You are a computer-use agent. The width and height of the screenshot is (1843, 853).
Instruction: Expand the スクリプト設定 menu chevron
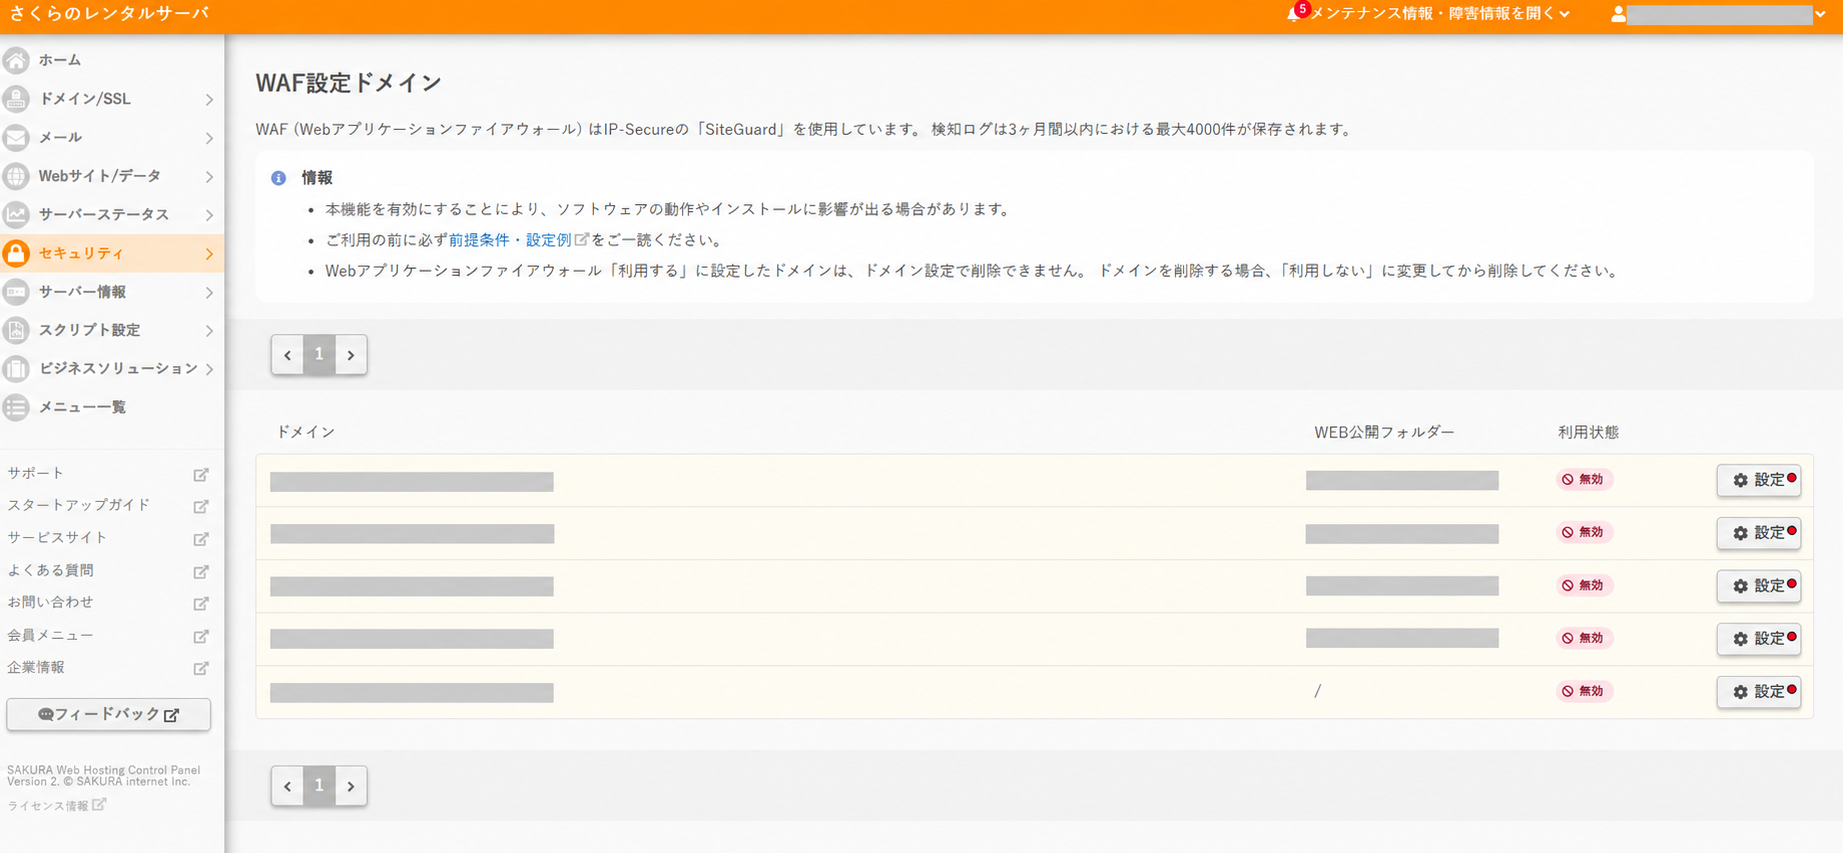point(209,331)
